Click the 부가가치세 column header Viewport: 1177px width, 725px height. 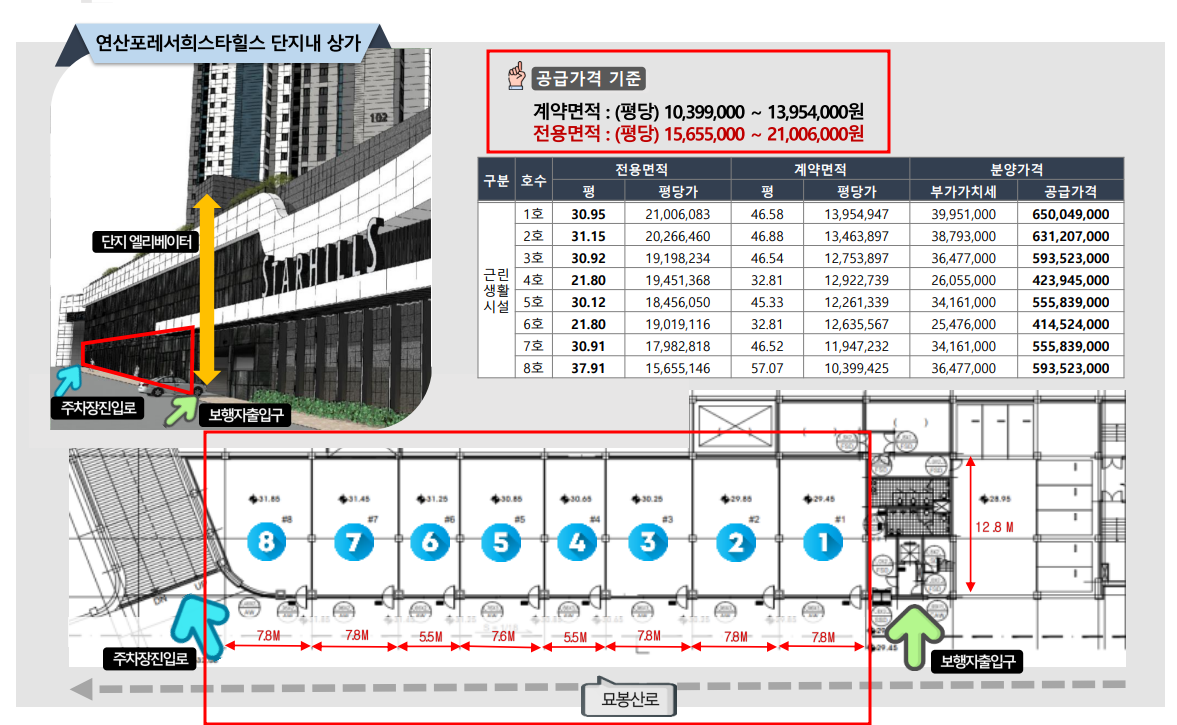coord(963,191)
